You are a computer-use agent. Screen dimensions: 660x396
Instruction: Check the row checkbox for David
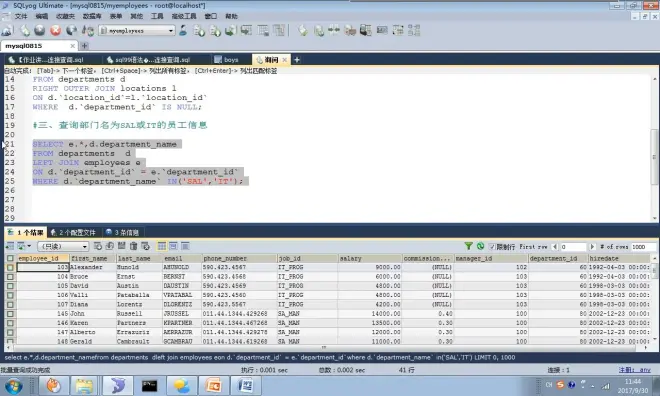pyautogui.click(x=10, y=286)
